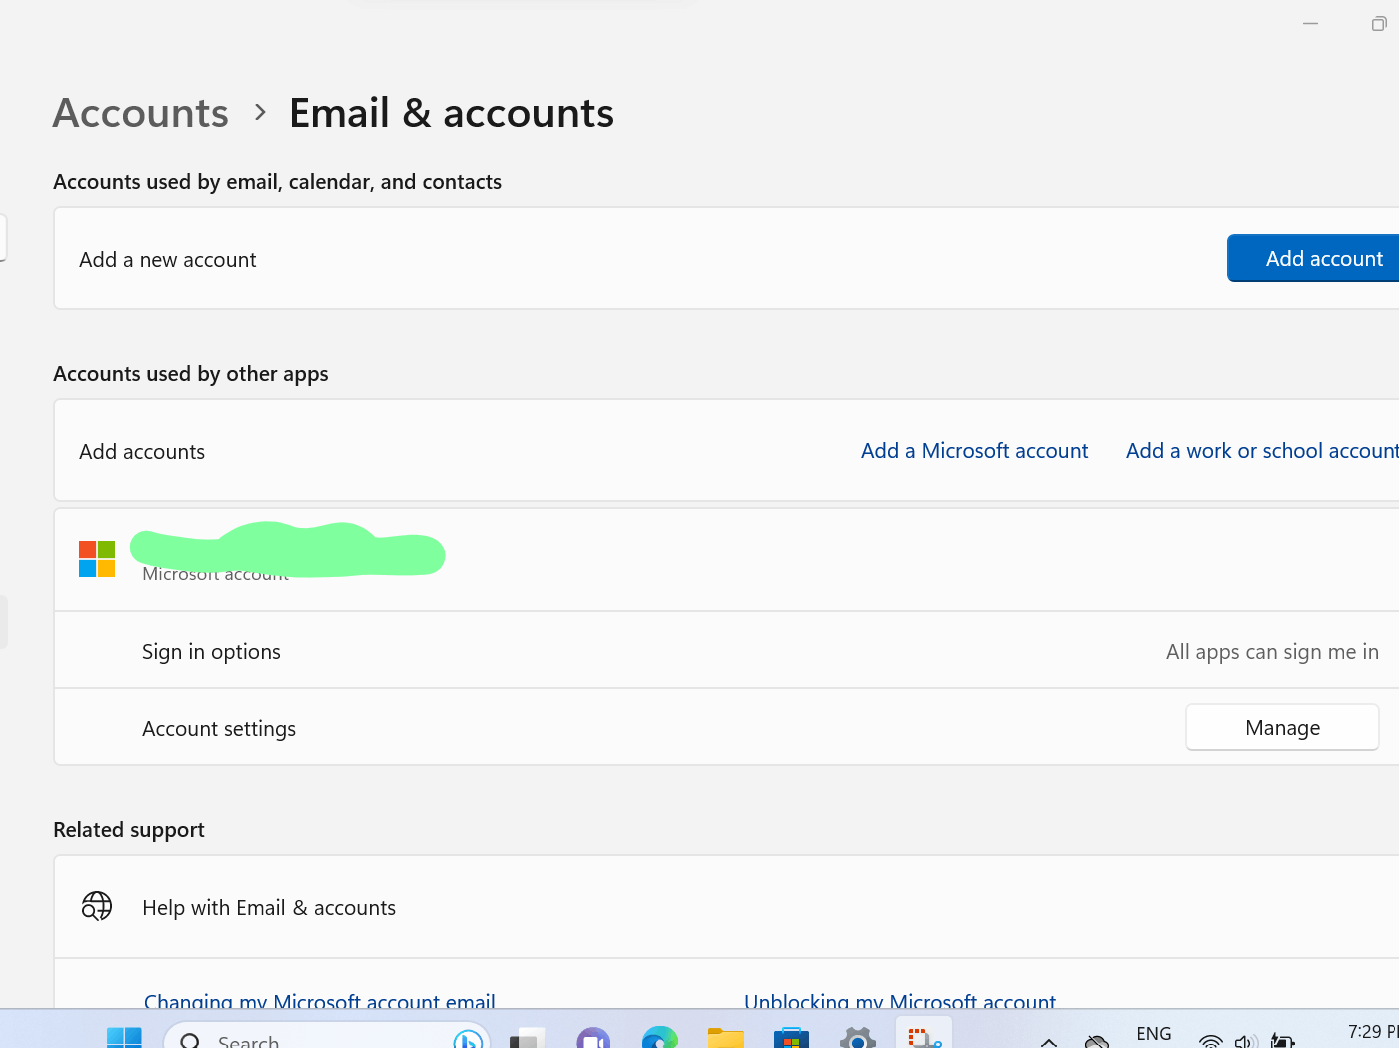Viewport: 1399px width, 1048px height.
Task: Open the Snipping Tool taskbar icon
Action: tap(924, 1038)
